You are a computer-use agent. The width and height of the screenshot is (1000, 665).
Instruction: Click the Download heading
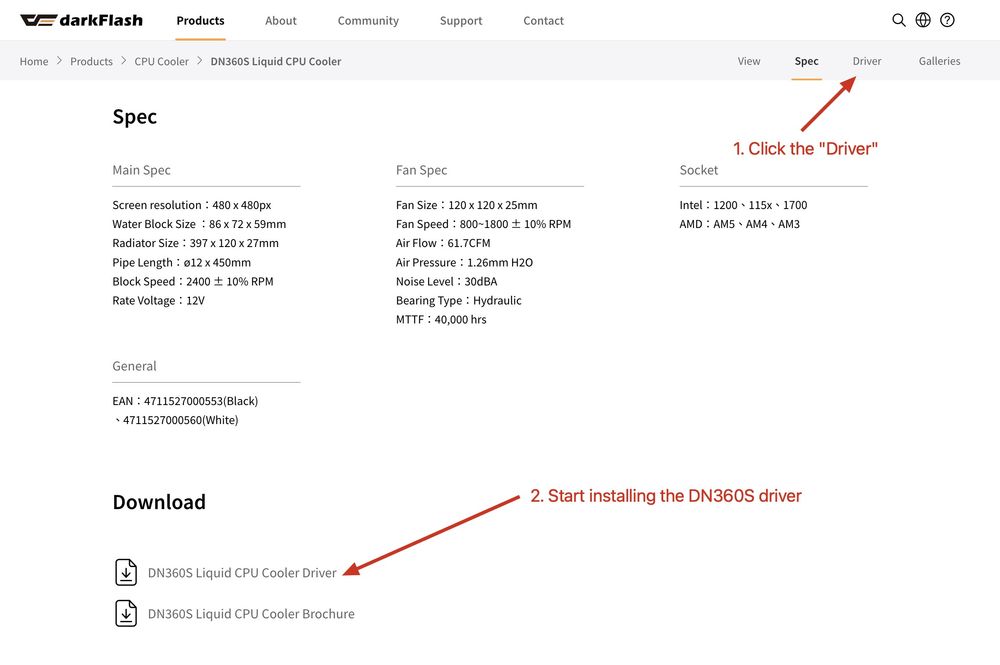159,502
